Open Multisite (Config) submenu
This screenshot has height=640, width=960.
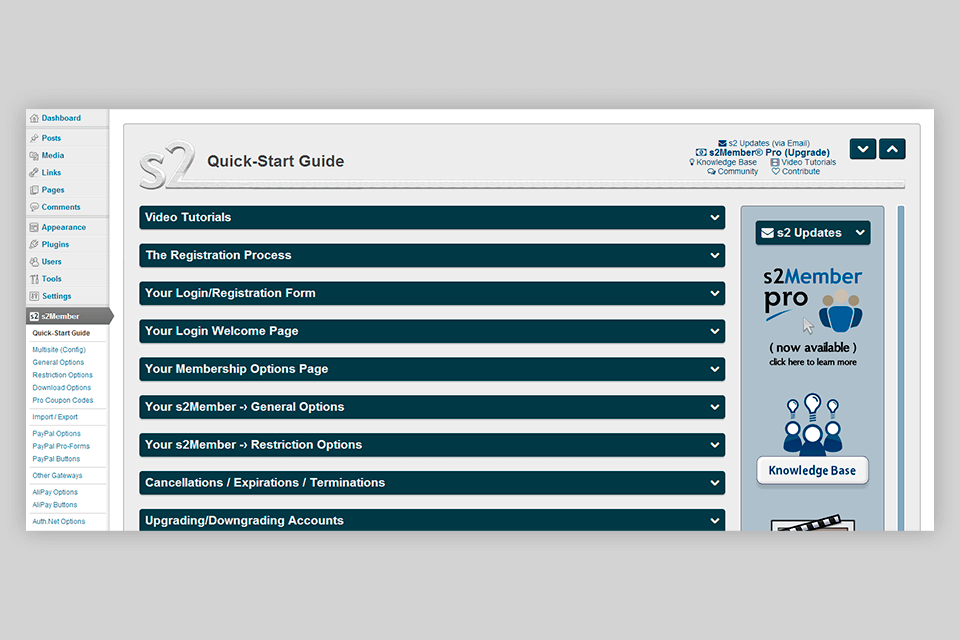click(59, 350)
